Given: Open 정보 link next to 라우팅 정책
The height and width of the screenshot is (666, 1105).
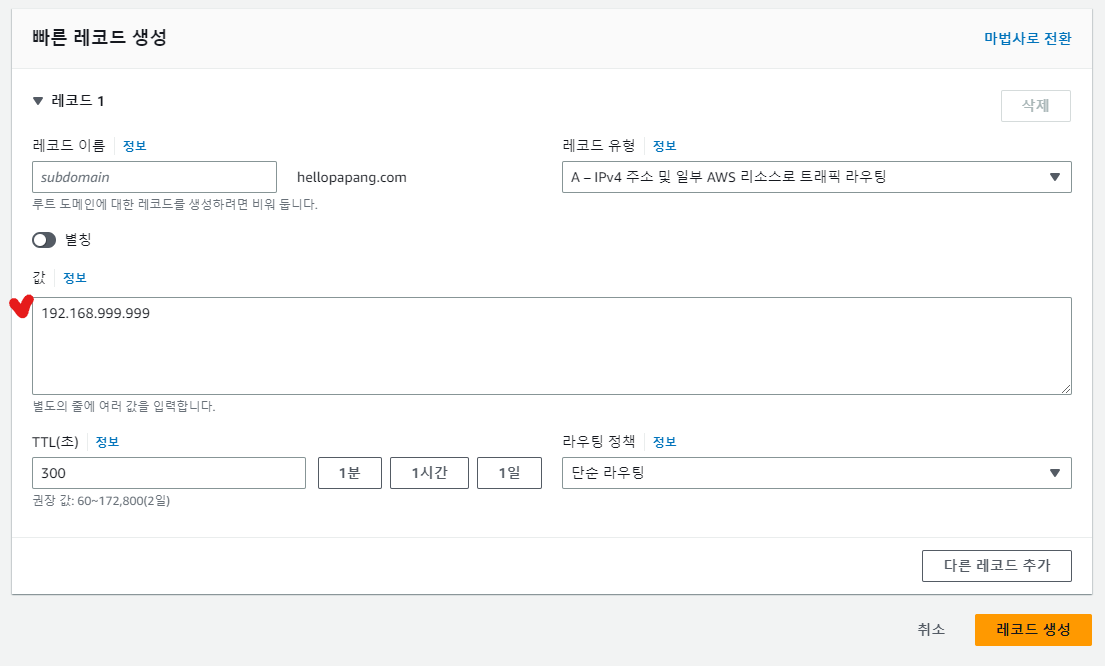Looking at the screenshot, I should (x=664, y=442).
